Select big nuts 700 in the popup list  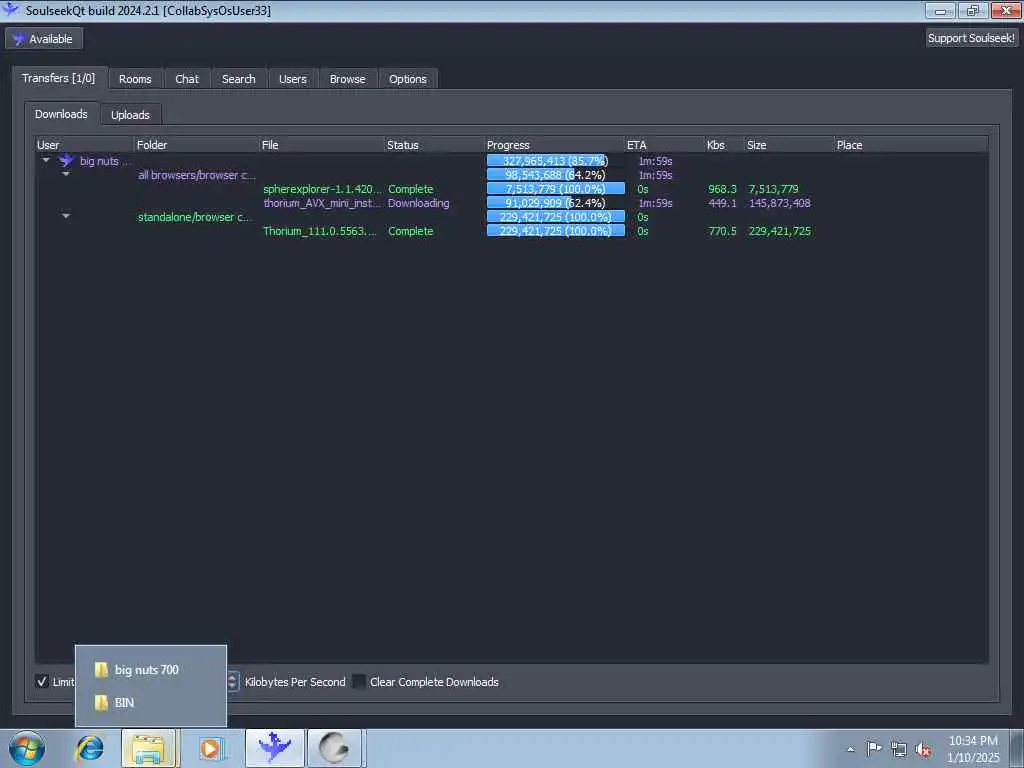pos(151,669)
